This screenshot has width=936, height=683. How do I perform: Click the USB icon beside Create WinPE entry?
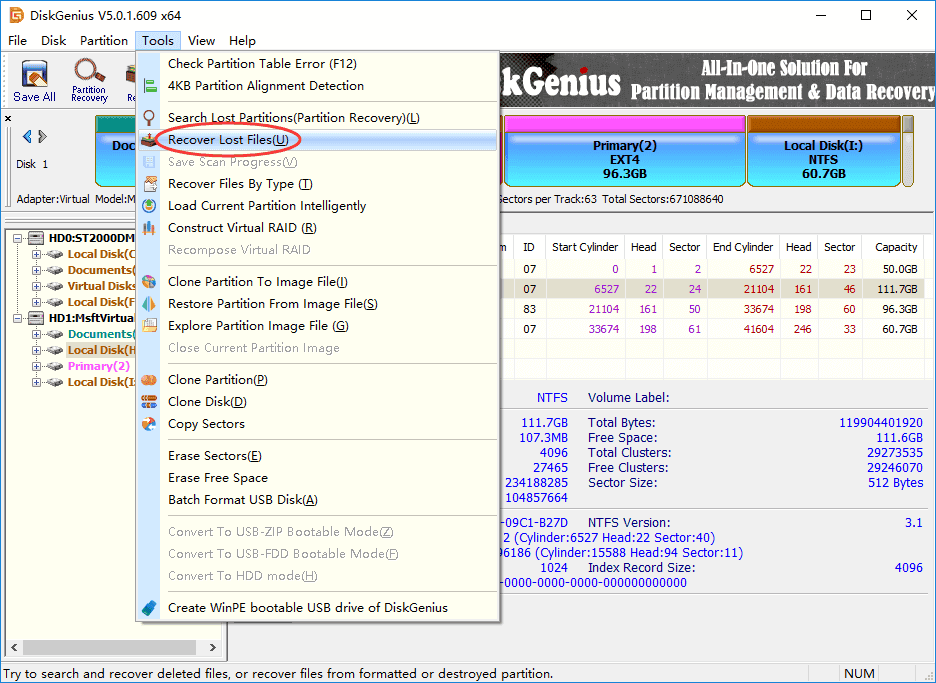tap(149, 608)
